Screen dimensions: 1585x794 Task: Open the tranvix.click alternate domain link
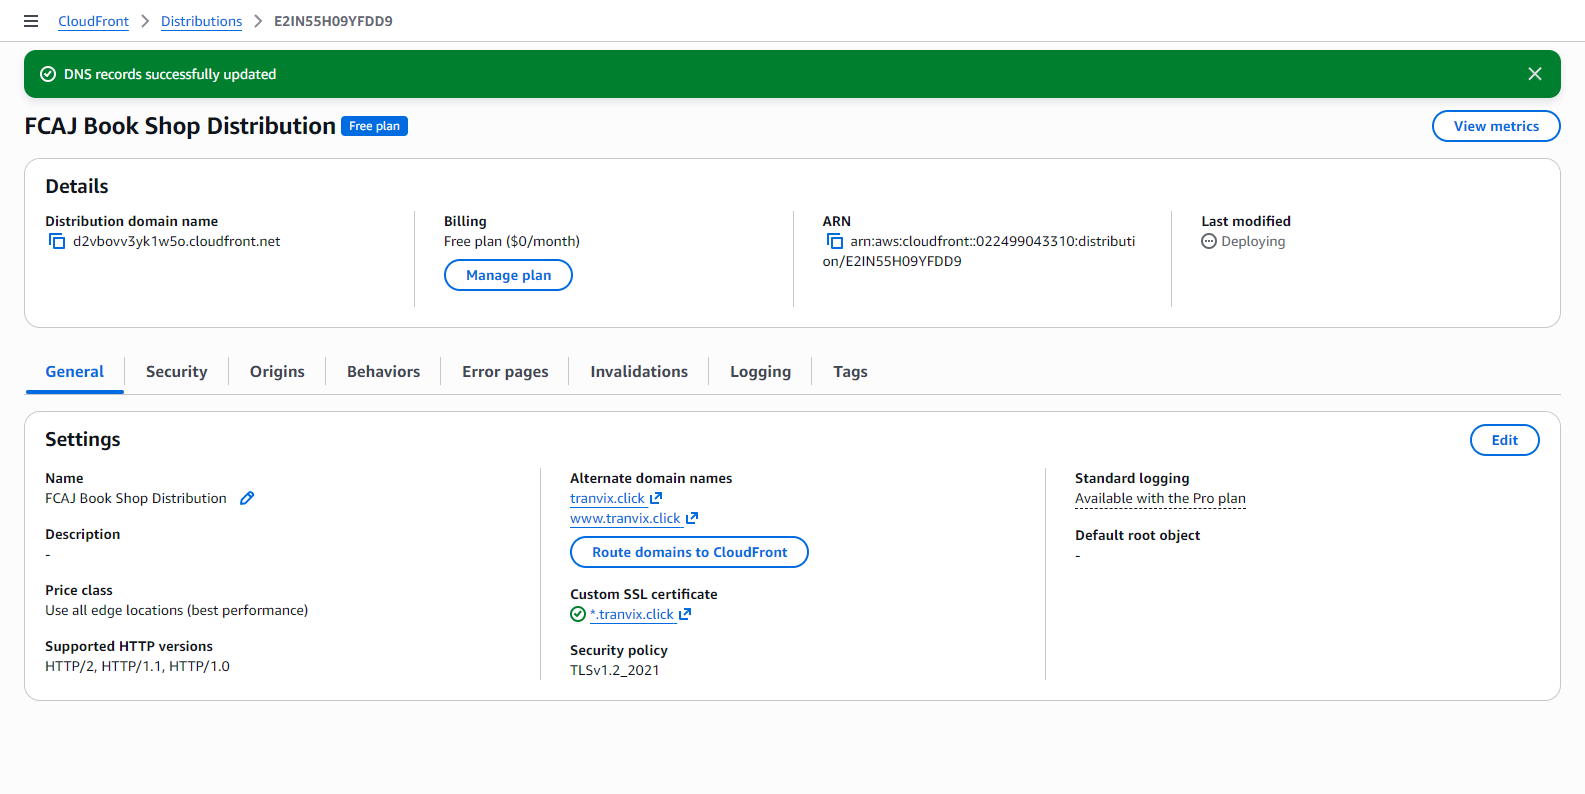(608, 498)
